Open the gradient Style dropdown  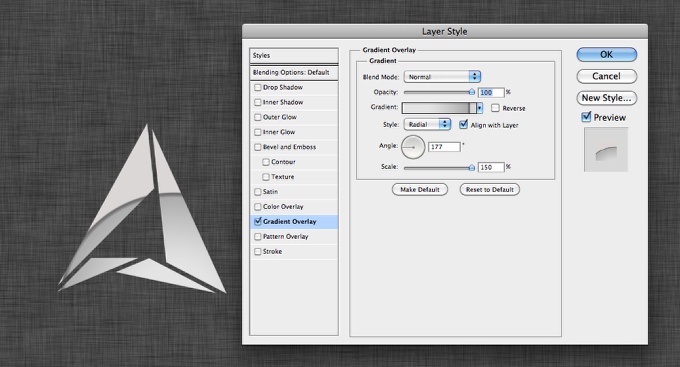[x=427, y=125]
